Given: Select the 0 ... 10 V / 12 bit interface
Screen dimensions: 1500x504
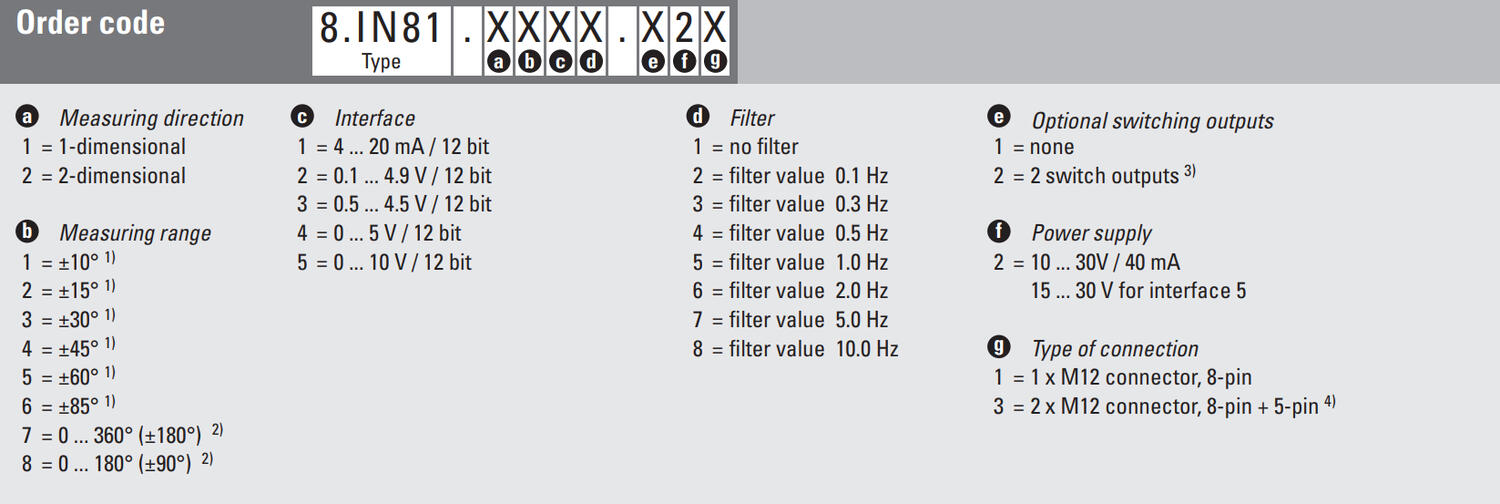Looking at the screenshot, I should pos(384,262).
